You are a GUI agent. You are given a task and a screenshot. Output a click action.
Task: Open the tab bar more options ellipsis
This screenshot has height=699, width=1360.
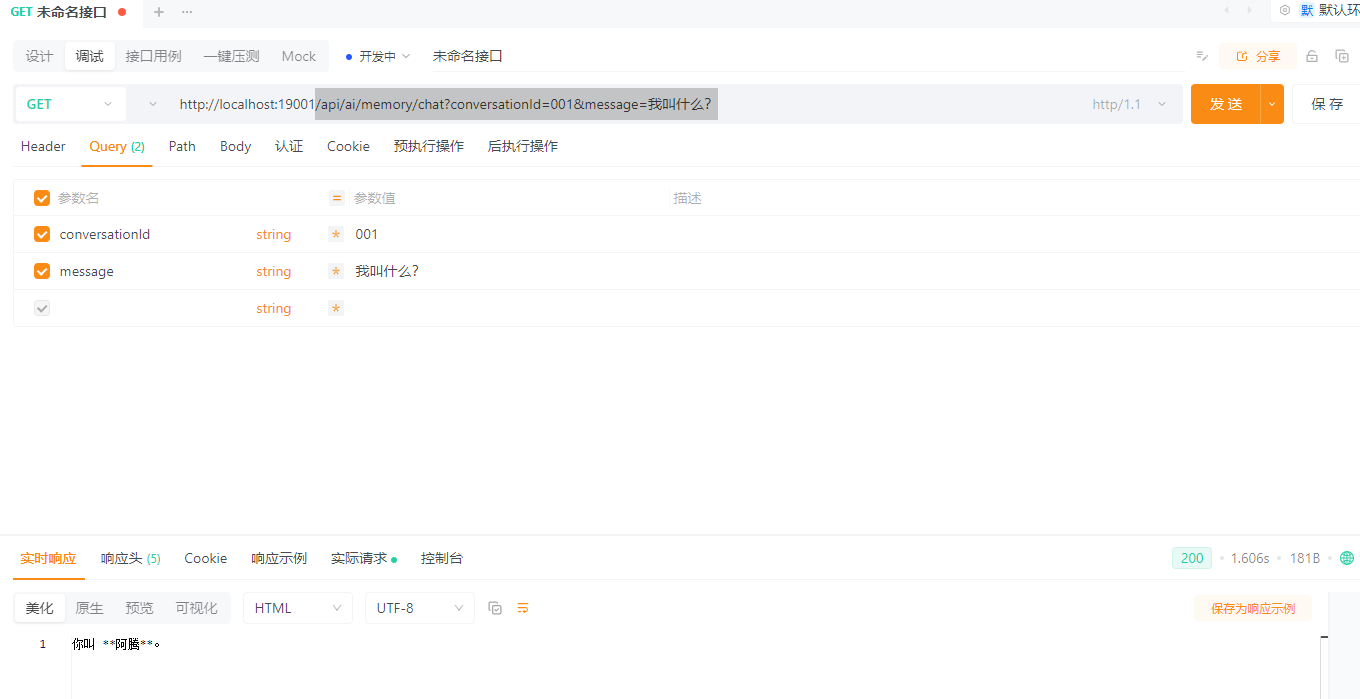[187, 12]
